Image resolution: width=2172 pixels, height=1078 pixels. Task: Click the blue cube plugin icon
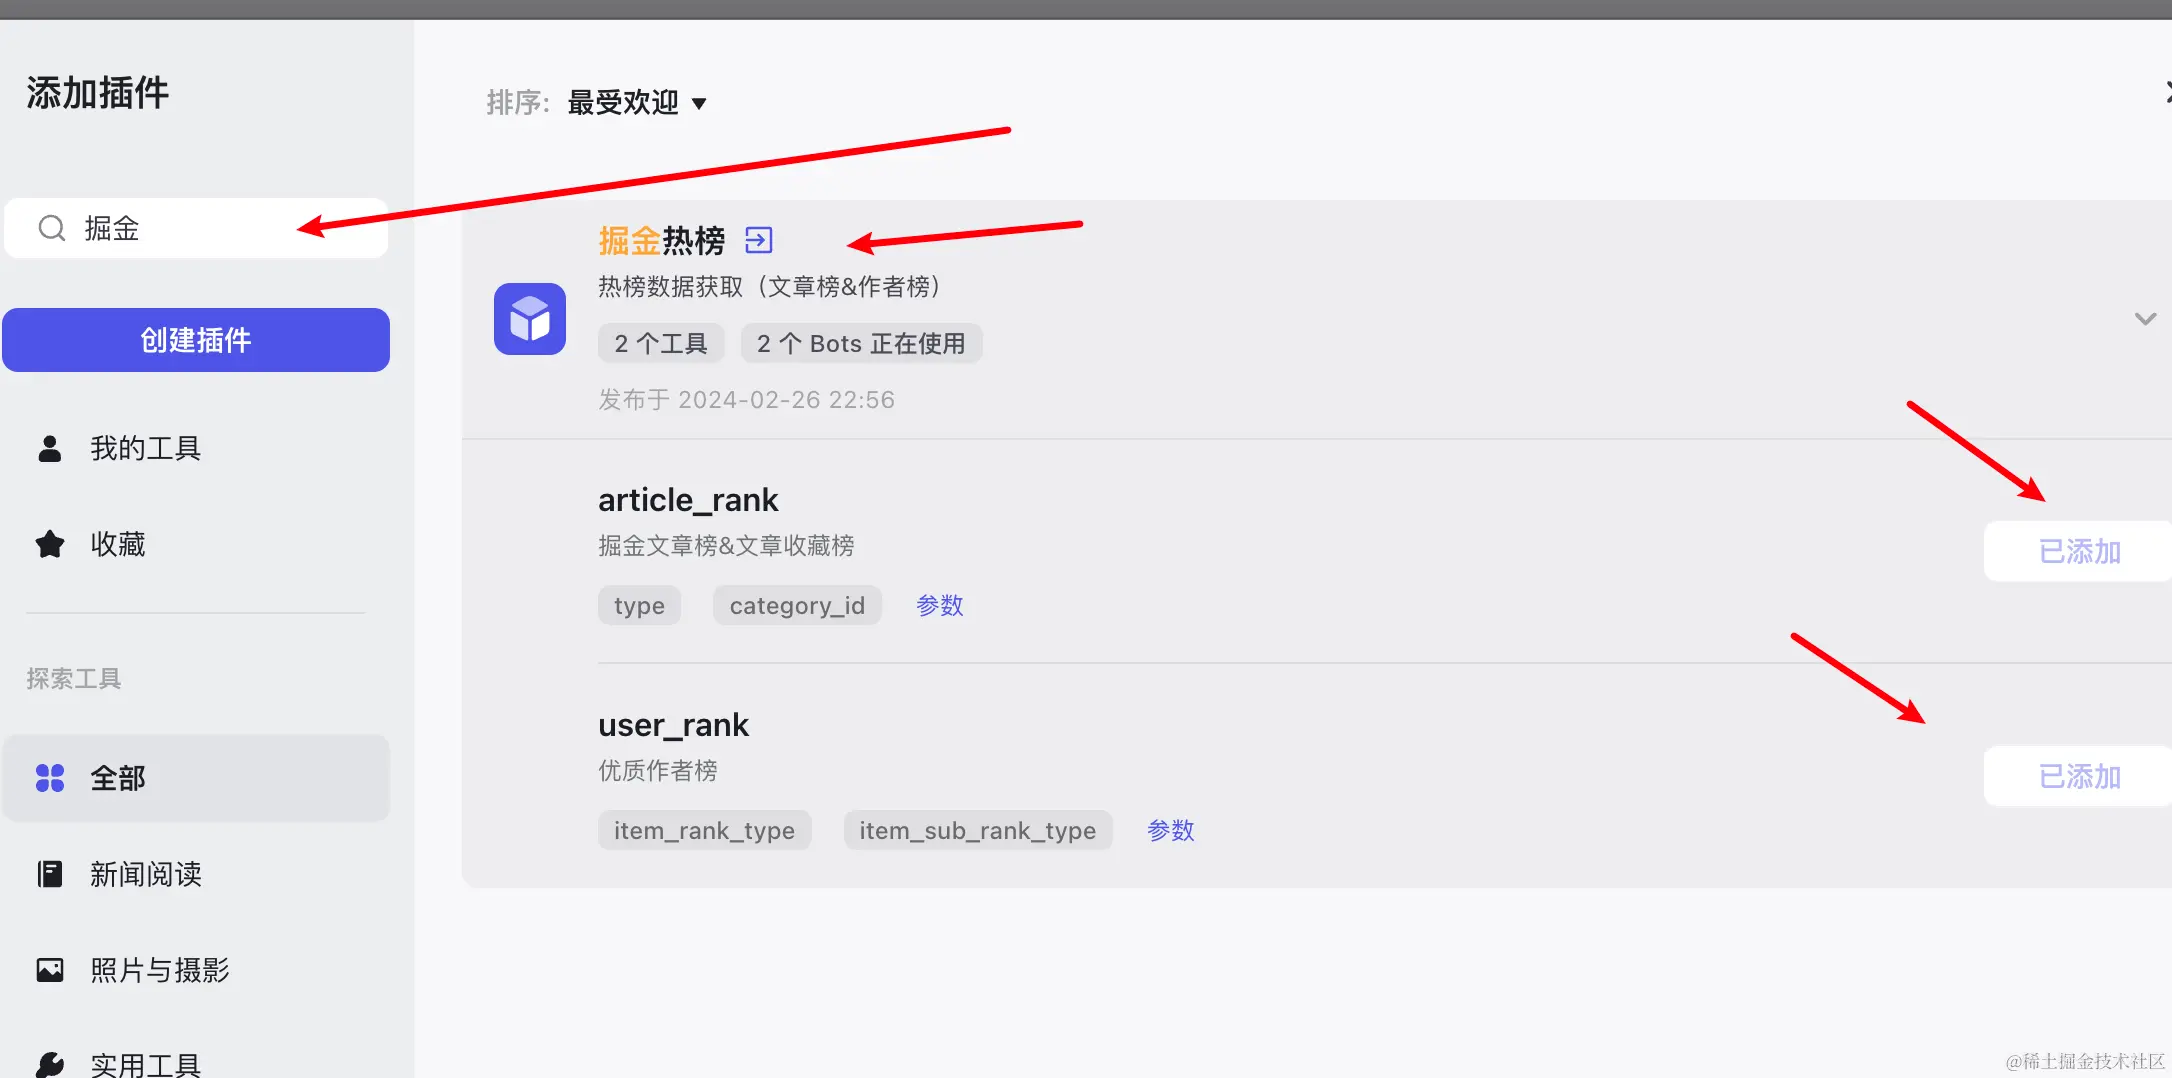[x=530, y=319]
